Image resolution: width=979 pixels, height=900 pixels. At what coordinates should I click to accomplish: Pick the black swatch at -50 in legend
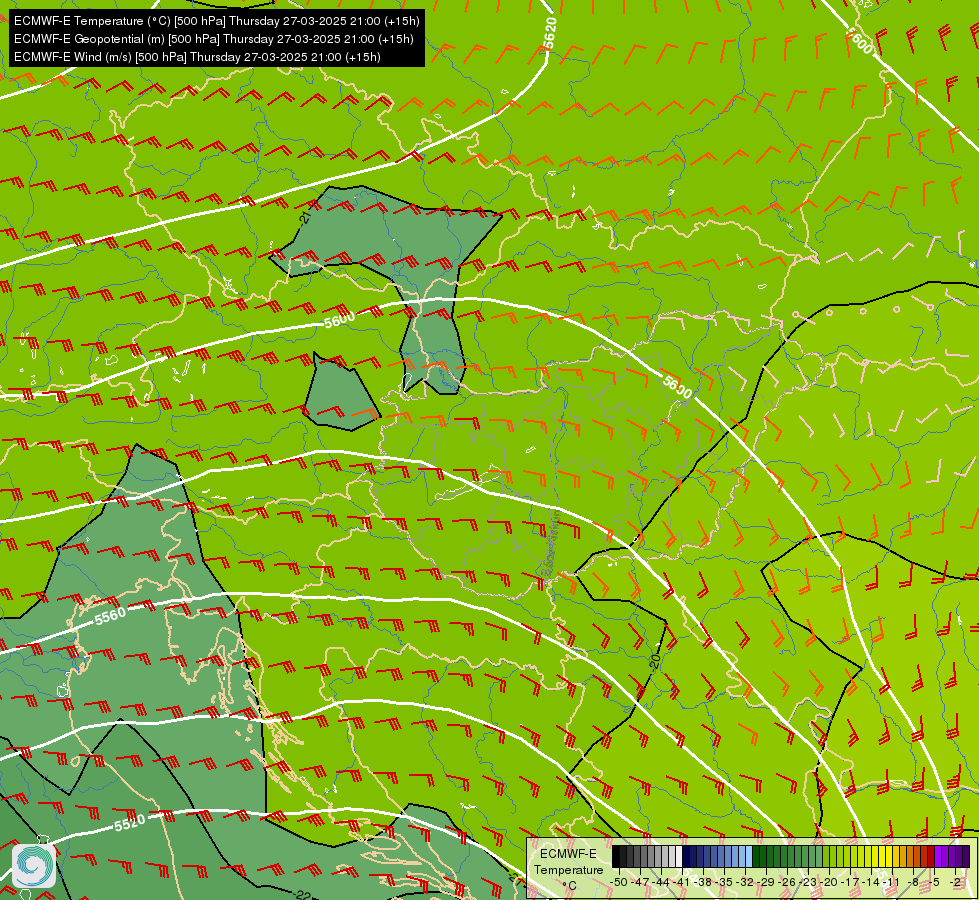(x=616, y=856)
